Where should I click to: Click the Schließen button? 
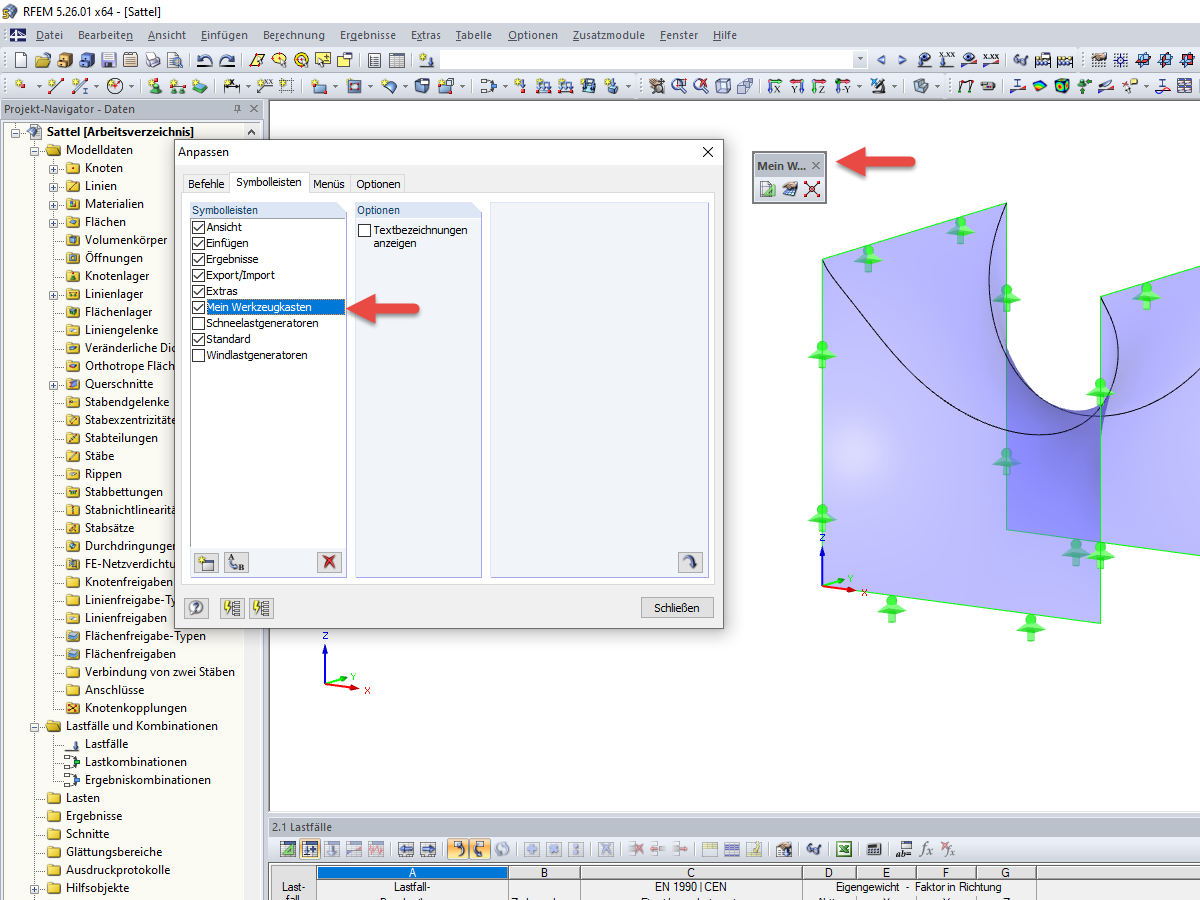pyautogui.click(x=677, y=607)
